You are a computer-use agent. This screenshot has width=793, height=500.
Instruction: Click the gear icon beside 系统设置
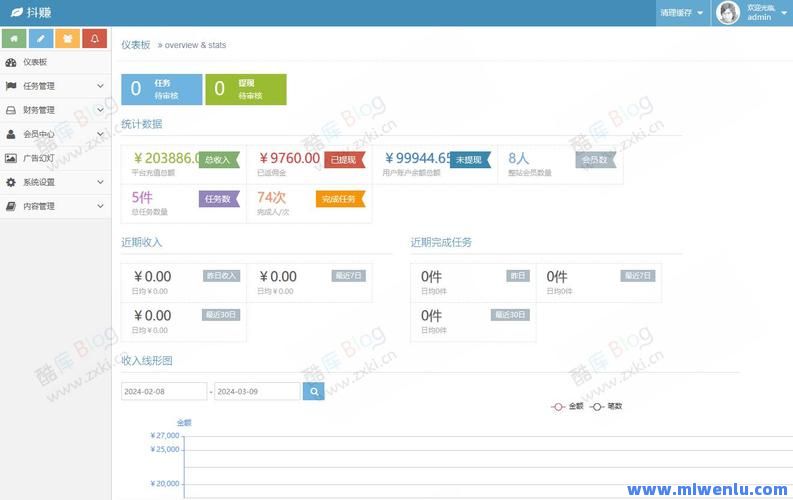tap(11, 182)
